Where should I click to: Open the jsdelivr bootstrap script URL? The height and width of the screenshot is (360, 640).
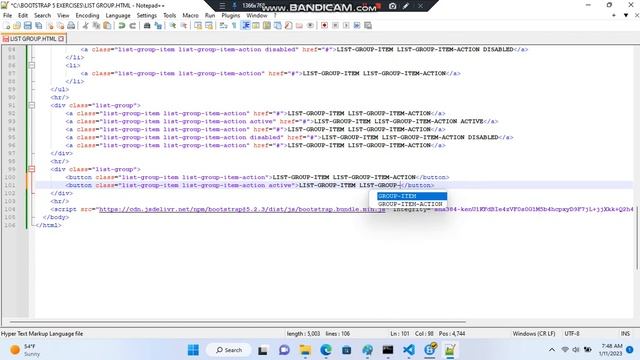click(x=242, y=209)
